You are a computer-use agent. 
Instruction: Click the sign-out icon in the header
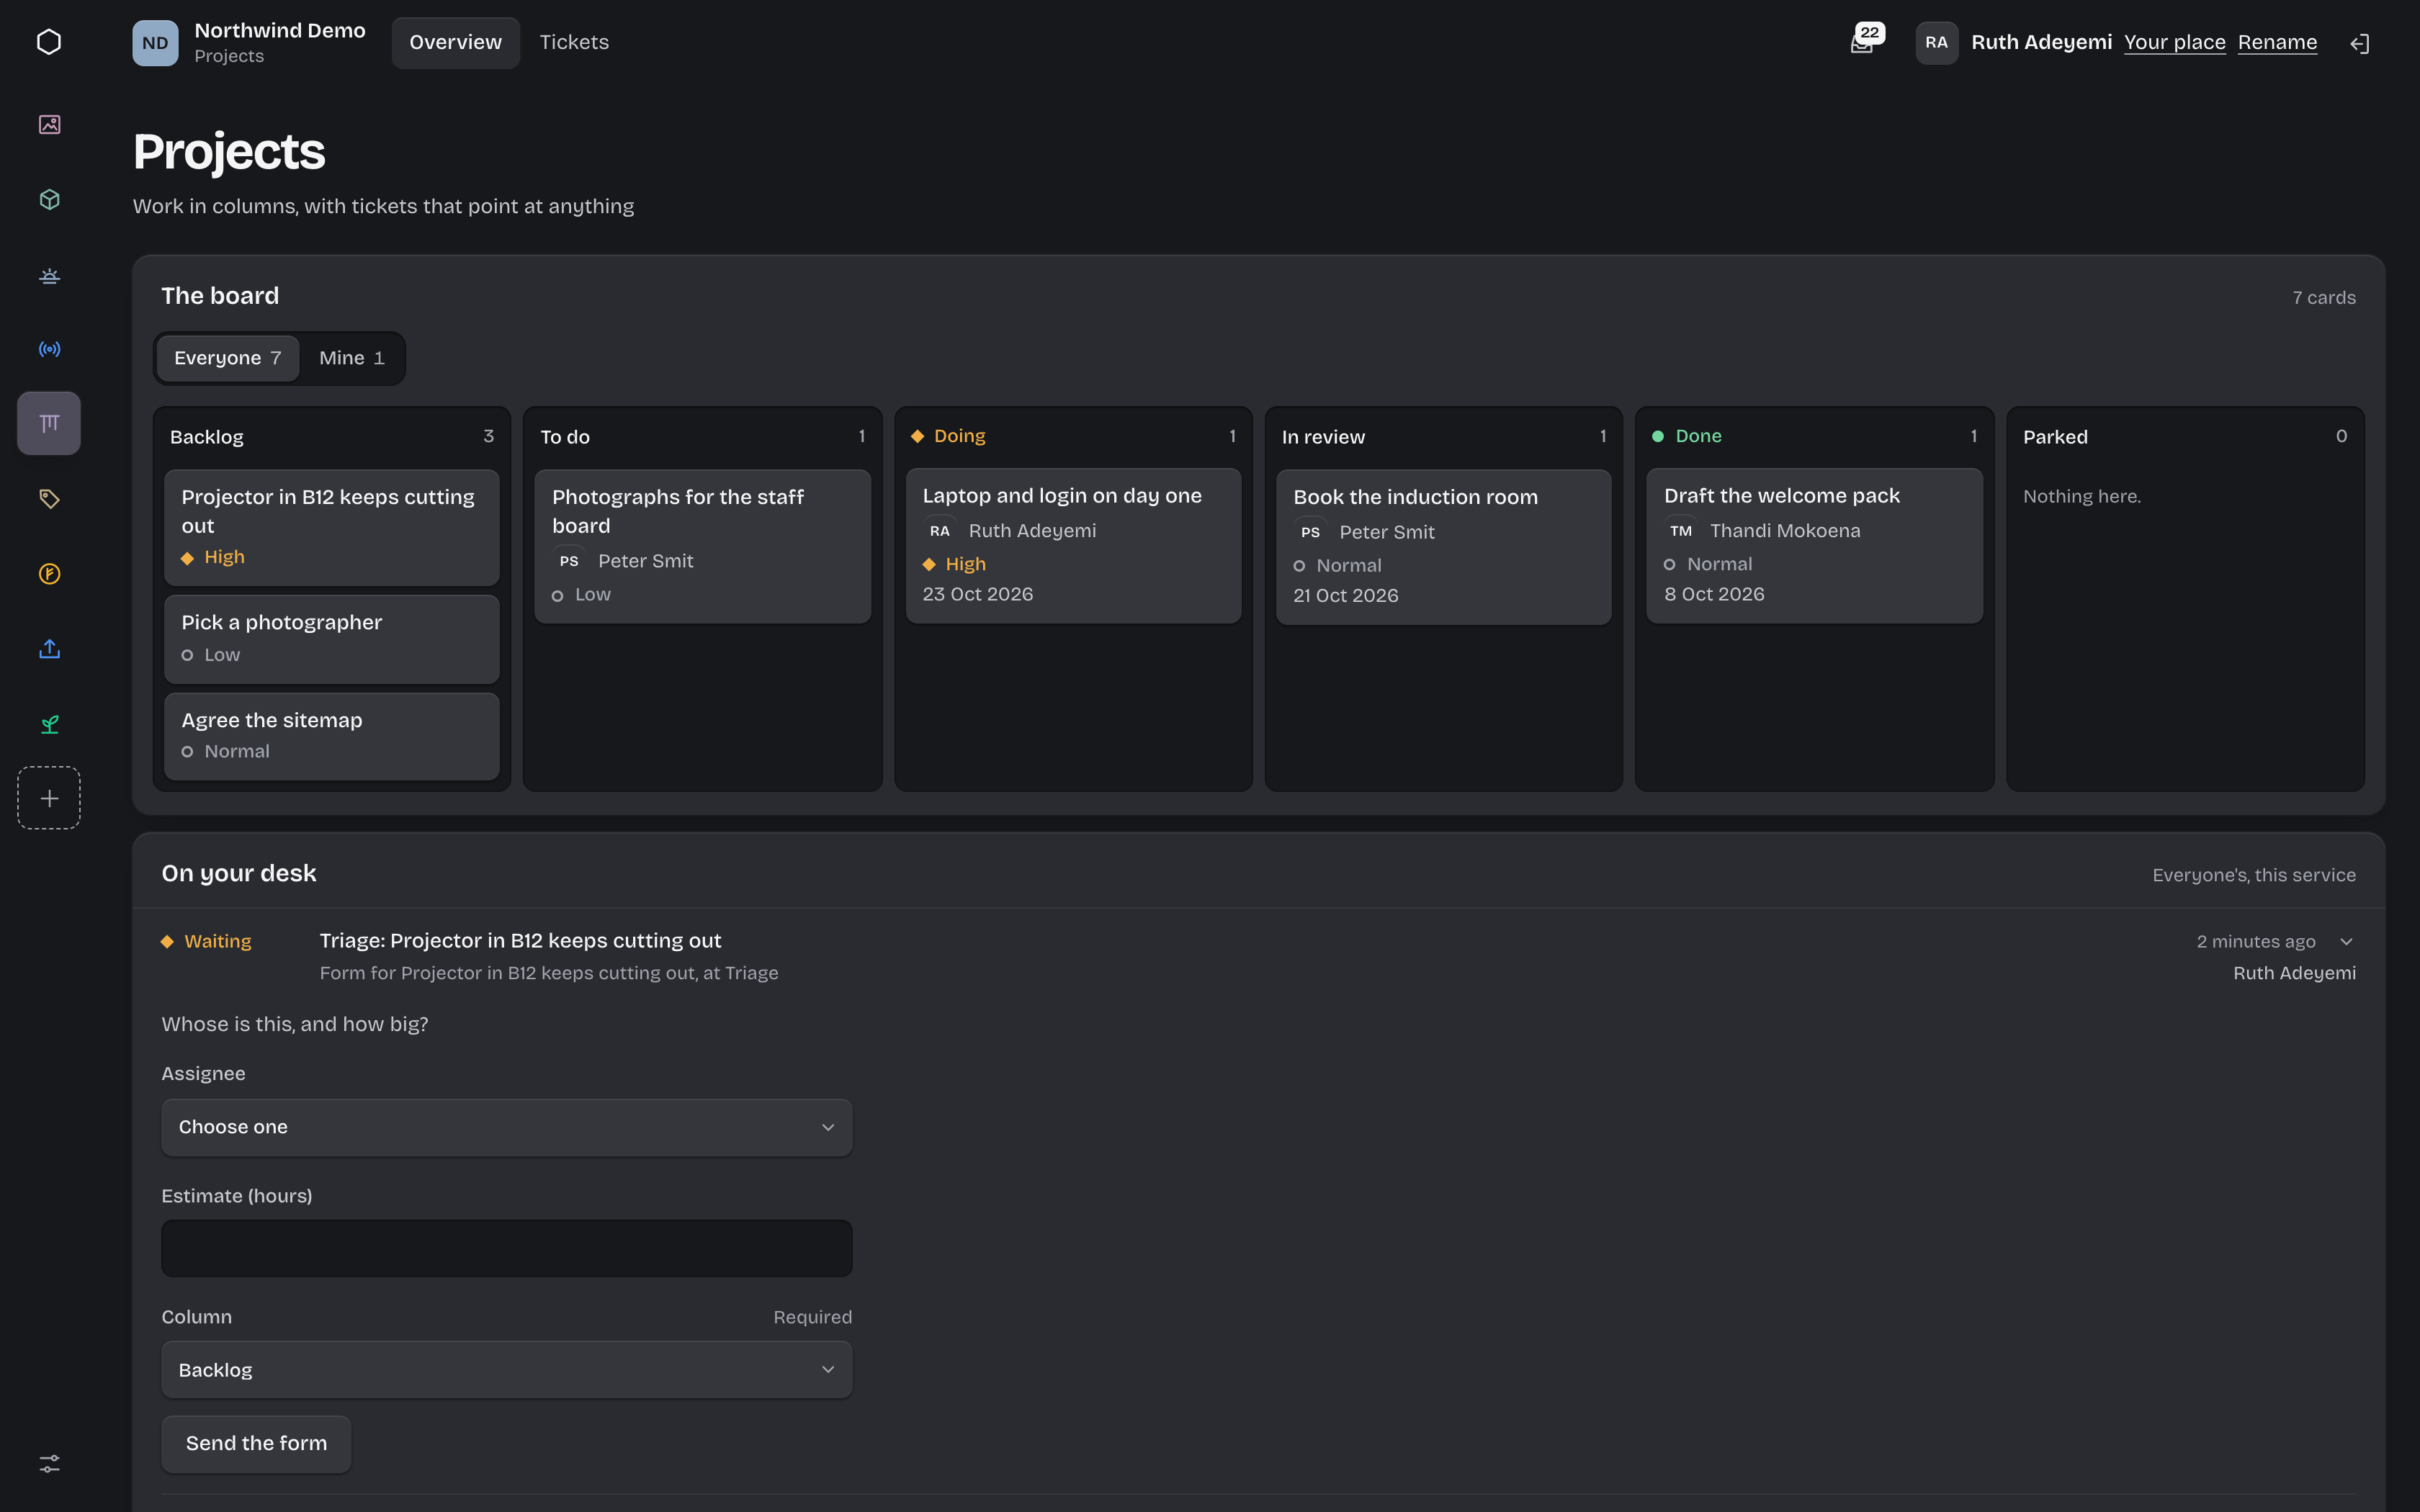[2359, 43]
